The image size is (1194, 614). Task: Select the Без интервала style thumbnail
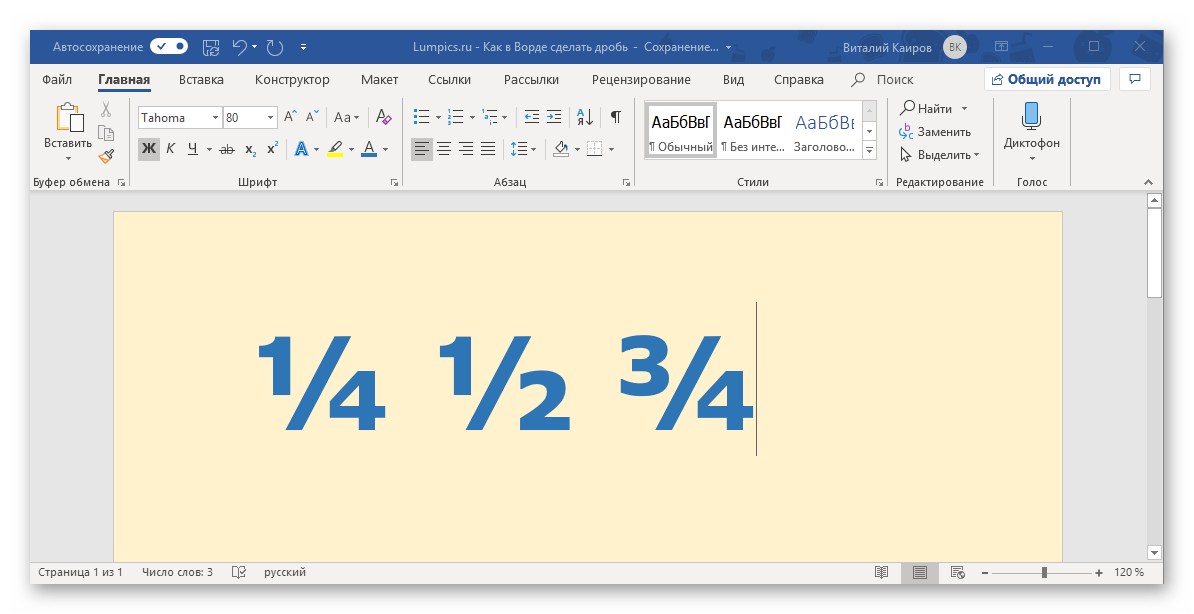[x=752, y=130]
